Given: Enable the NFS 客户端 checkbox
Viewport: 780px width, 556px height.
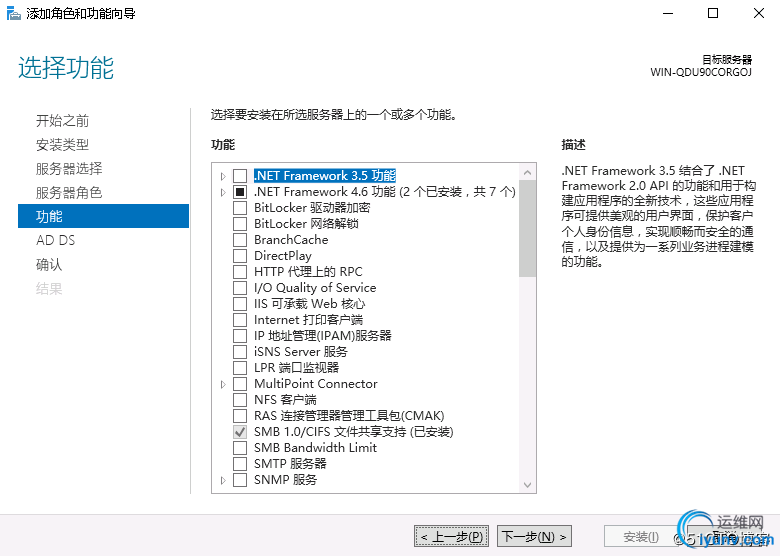Looking at the screenshot, I should tap(240, 400).
